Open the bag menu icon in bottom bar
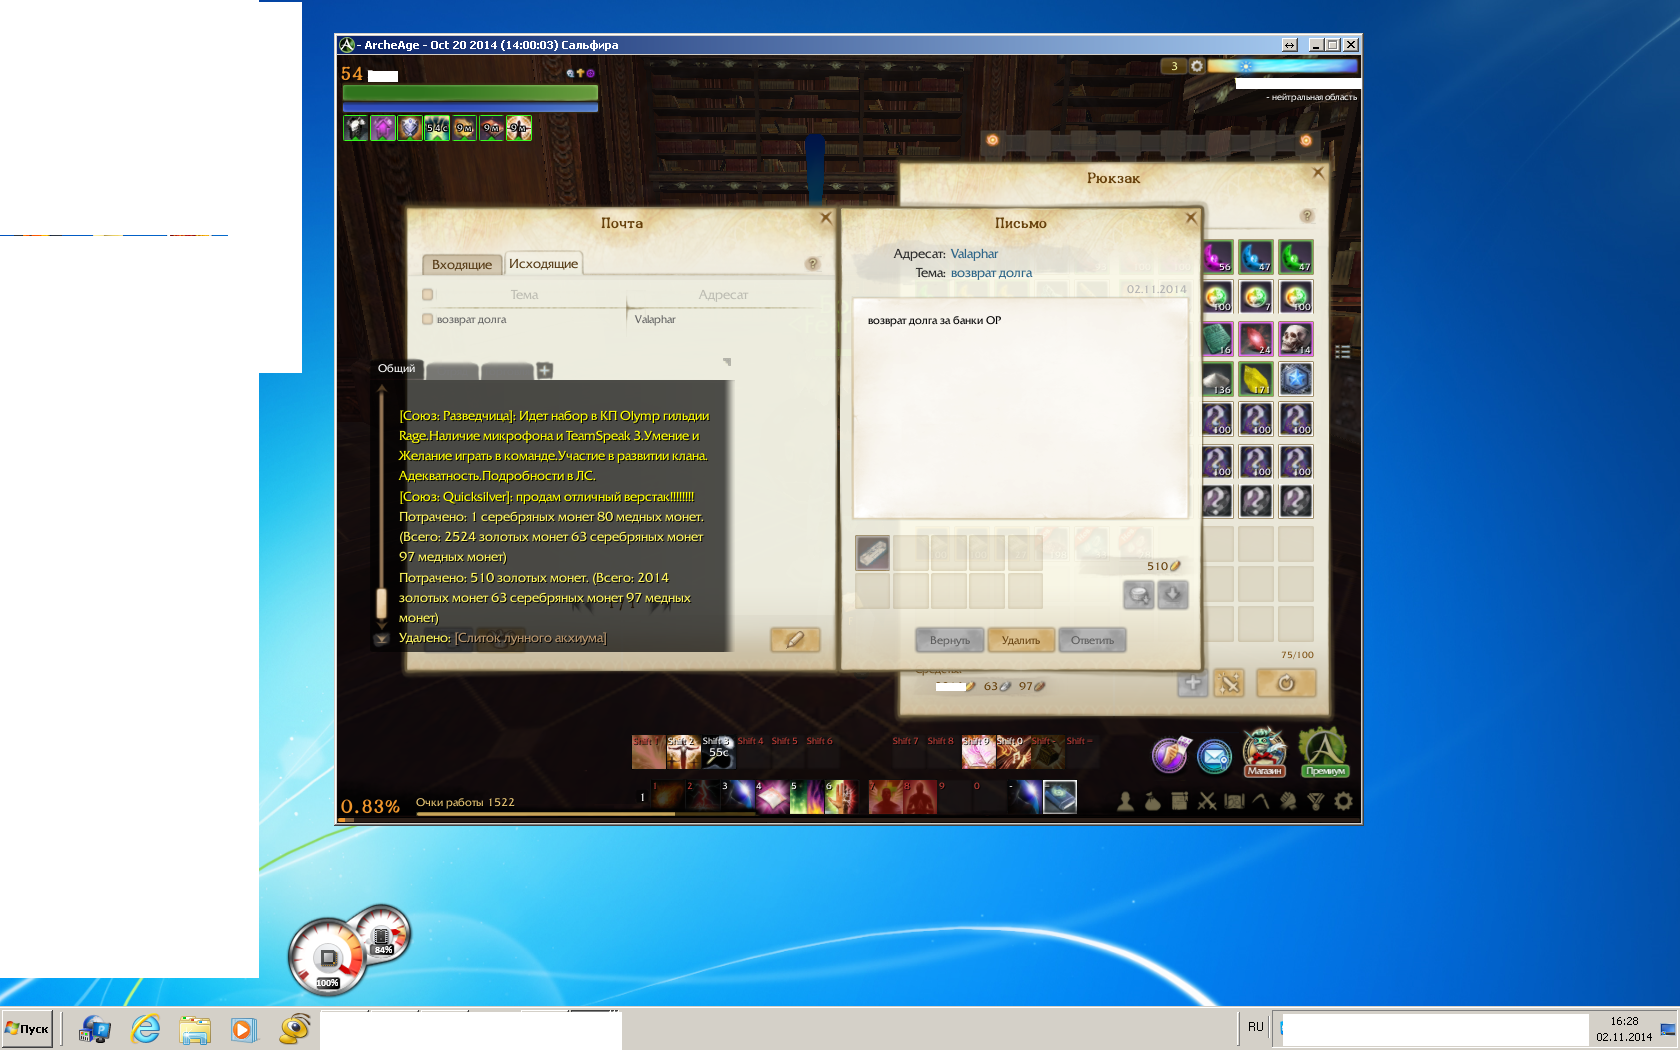 point(1152,801)
